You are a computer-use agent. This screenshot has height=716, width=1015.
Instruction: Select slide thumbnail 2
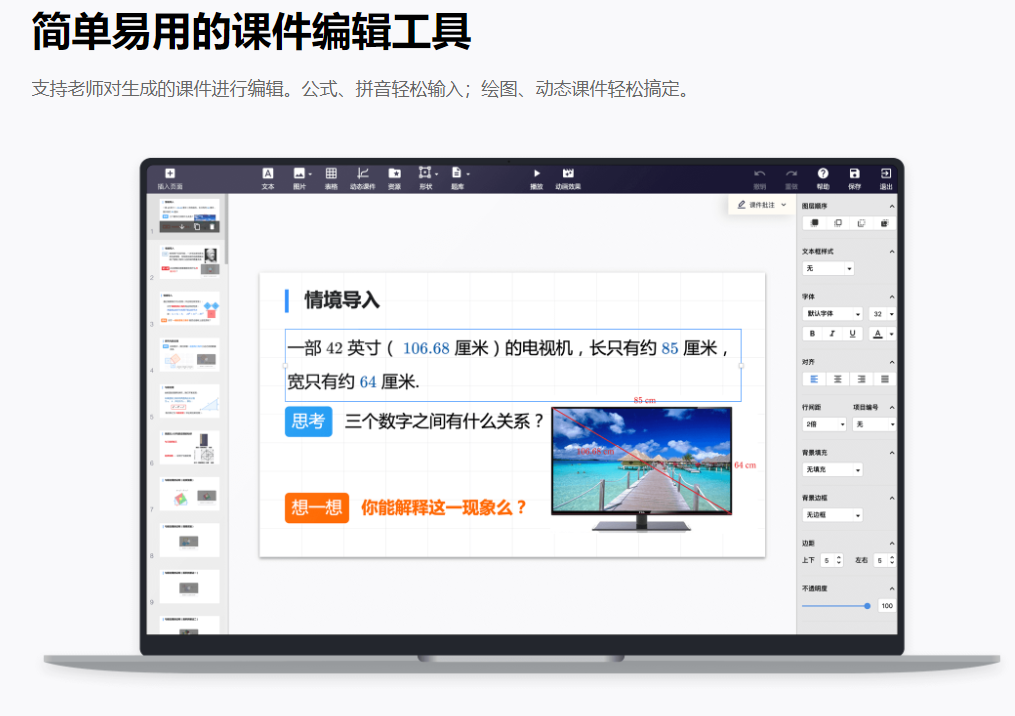coord(190,262)
